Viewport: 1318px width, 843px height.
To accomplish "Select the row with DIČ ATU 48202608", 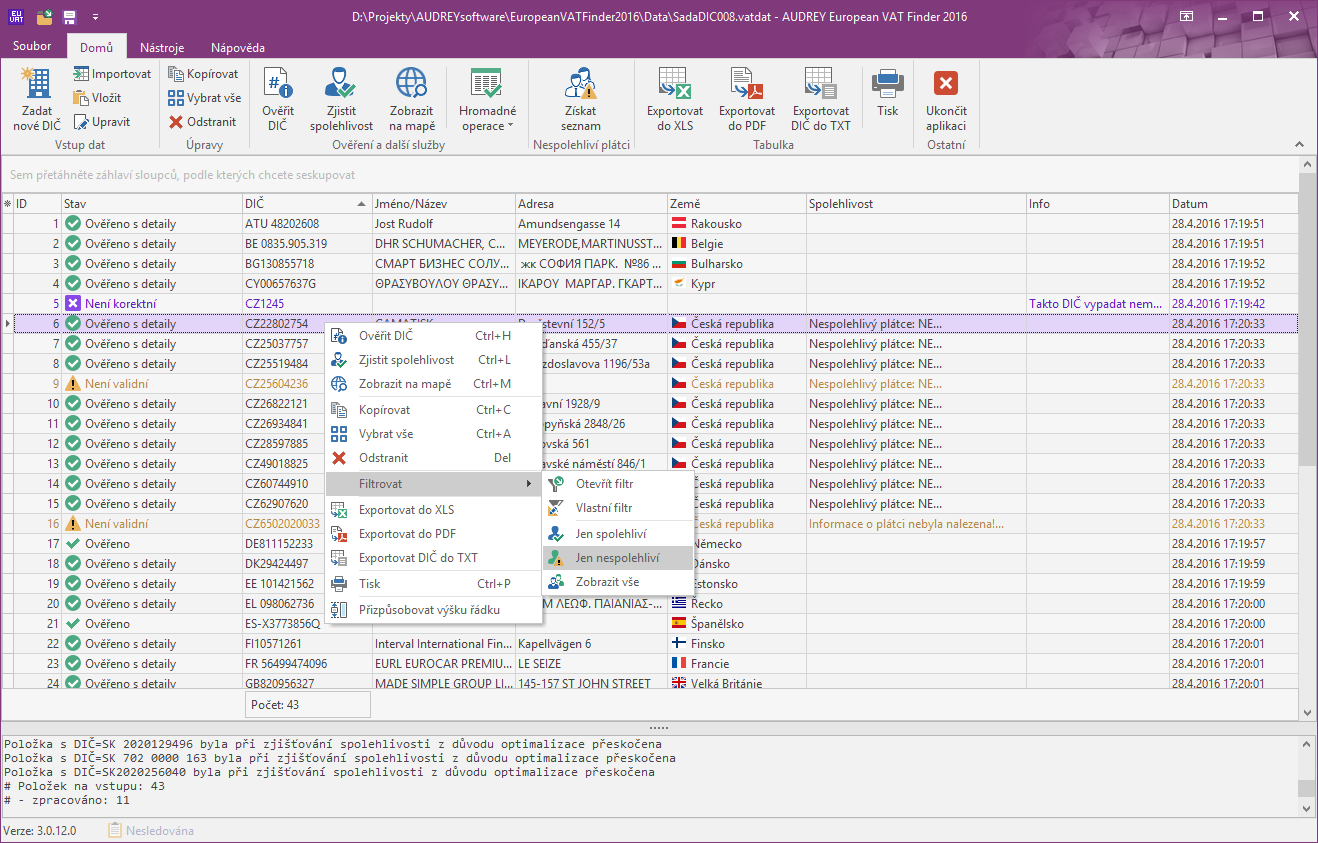I will (282, 224).
